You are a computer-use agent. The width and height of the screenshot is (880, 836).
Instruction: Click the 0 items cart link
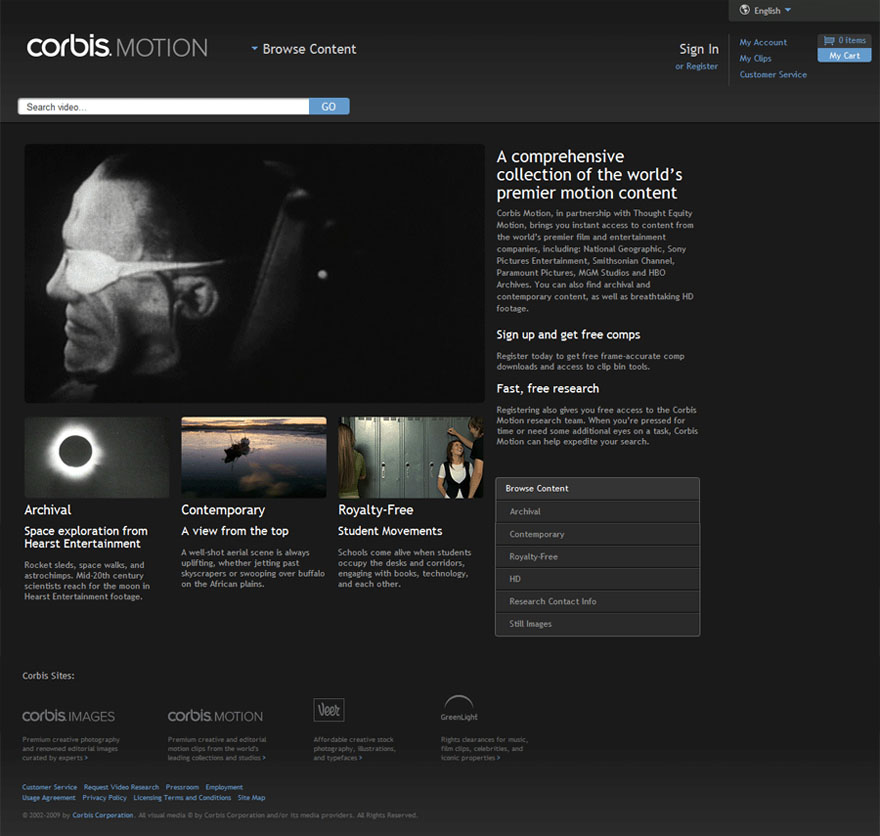(852, 40)
